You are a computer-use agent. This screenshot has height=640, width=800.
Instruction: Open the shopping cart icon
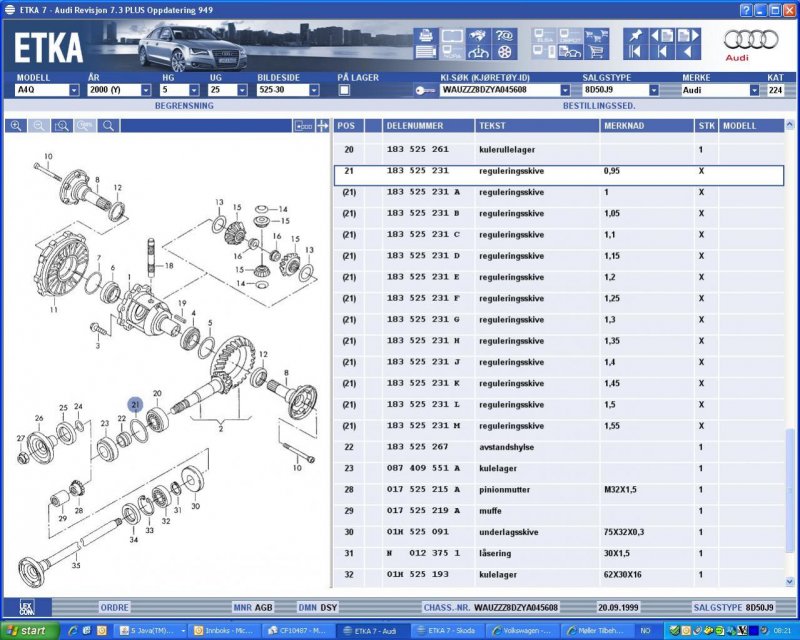click(x=596, y=52)
